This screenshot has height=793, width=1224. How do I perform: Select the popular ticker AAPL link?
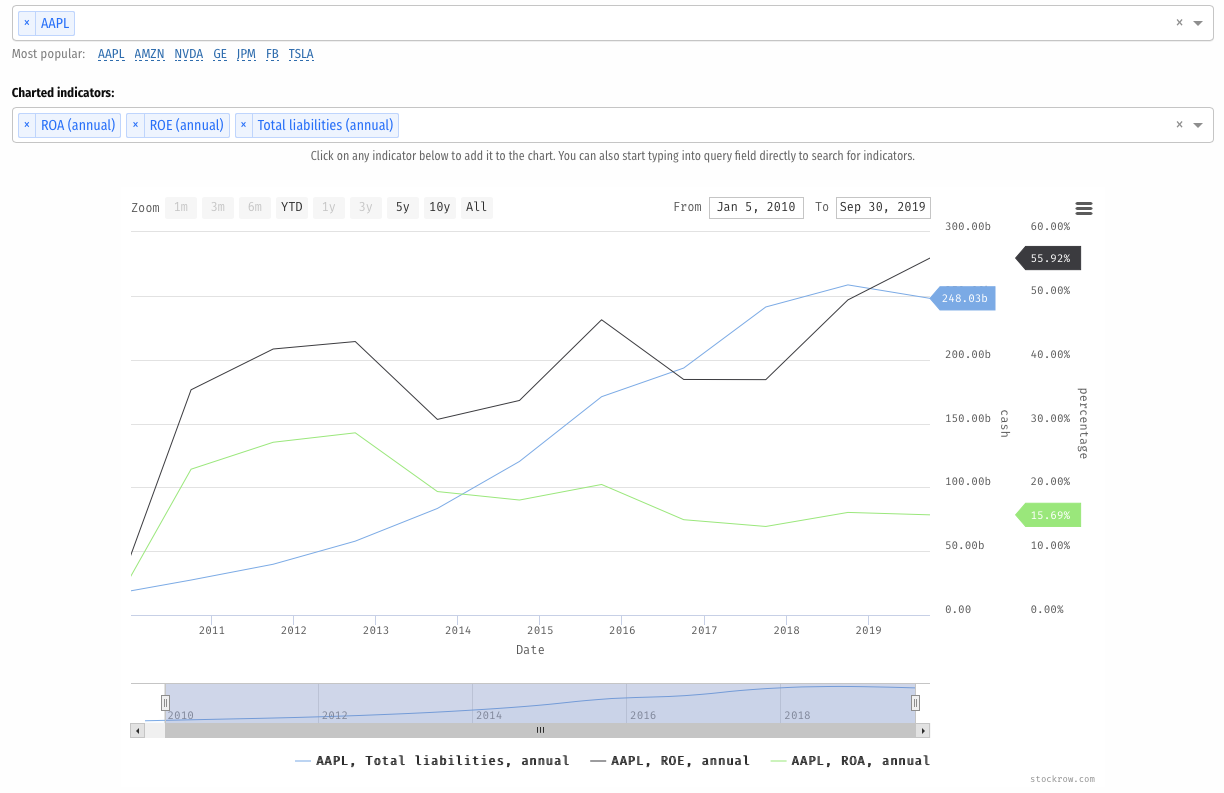click(111, 54)
